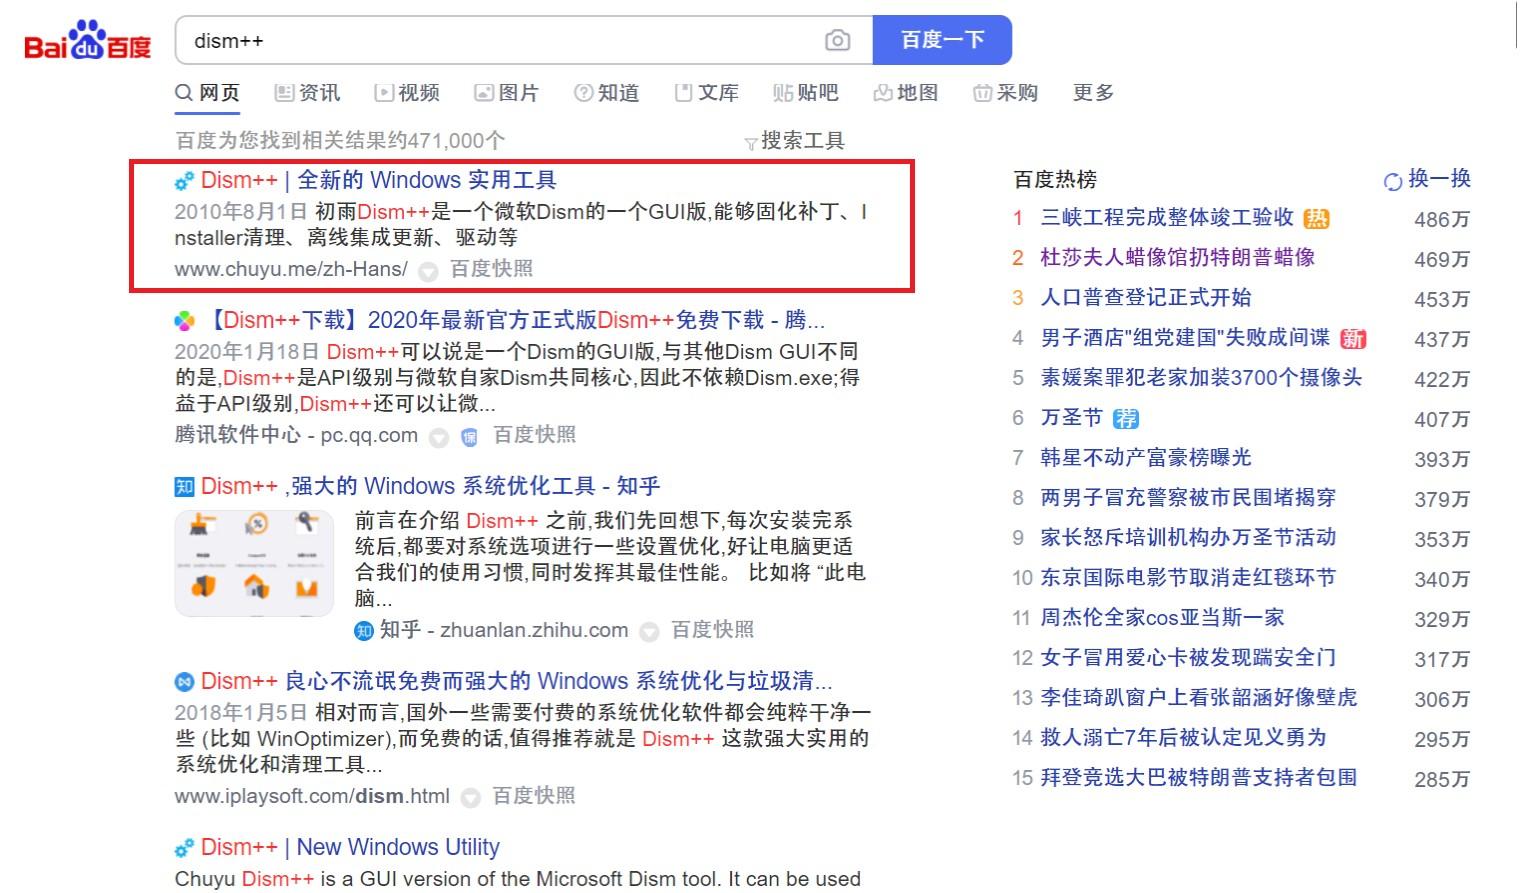Click gear favicon of New Windows Utility
1521x893 pixels.
tap(184, 848)
